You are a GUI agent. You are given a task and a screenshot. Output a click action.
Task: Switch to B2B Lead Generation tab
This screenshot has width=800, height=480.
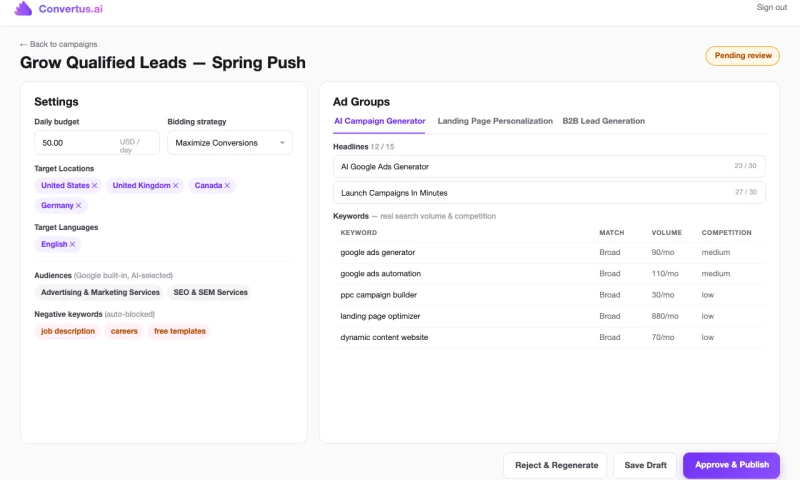click(x=604, y=121)
